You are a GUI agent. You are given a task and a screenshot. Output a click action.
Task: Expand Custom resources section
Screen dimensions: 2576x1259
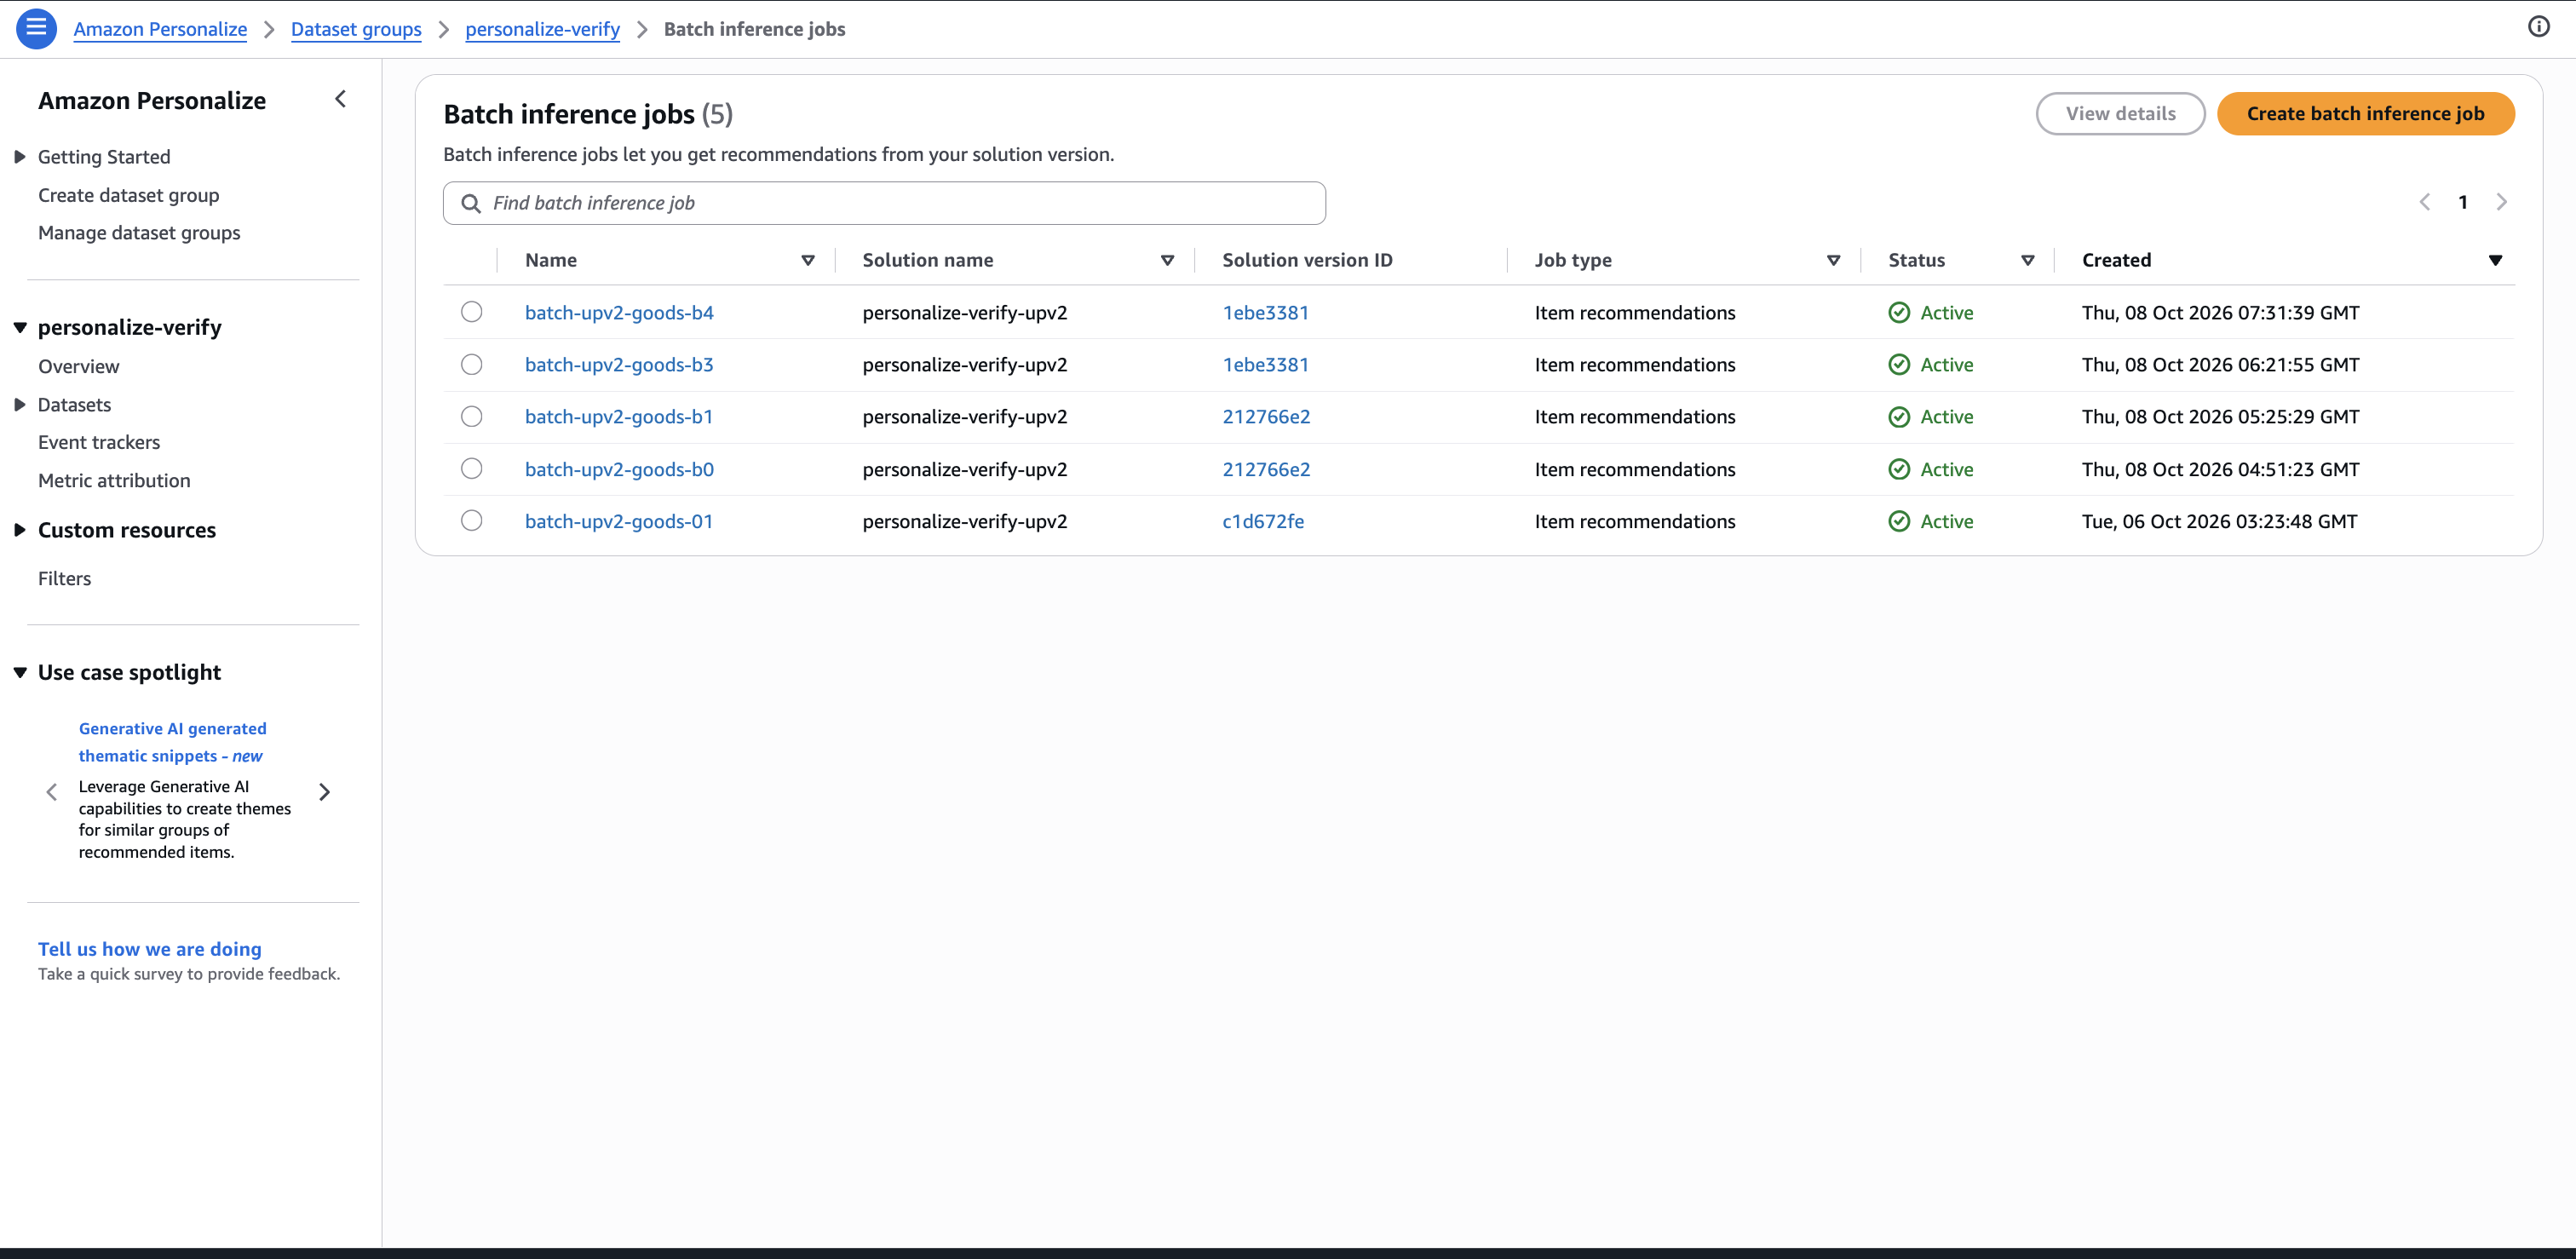19,530
